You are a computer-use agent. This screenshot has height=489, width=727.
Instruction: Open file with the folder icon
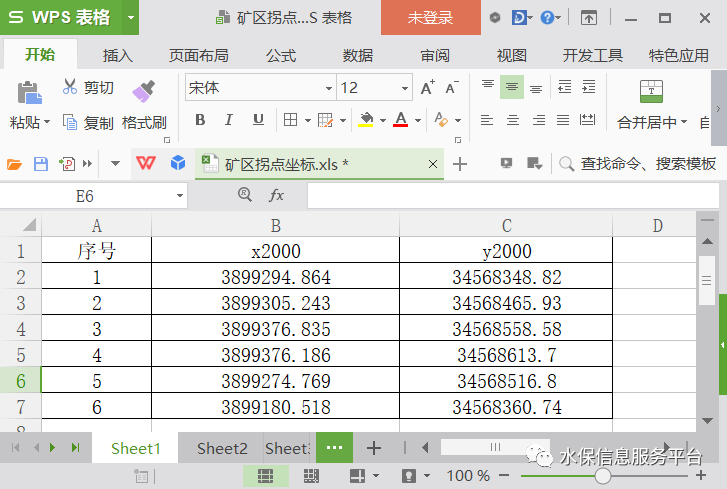pos(14,164)
